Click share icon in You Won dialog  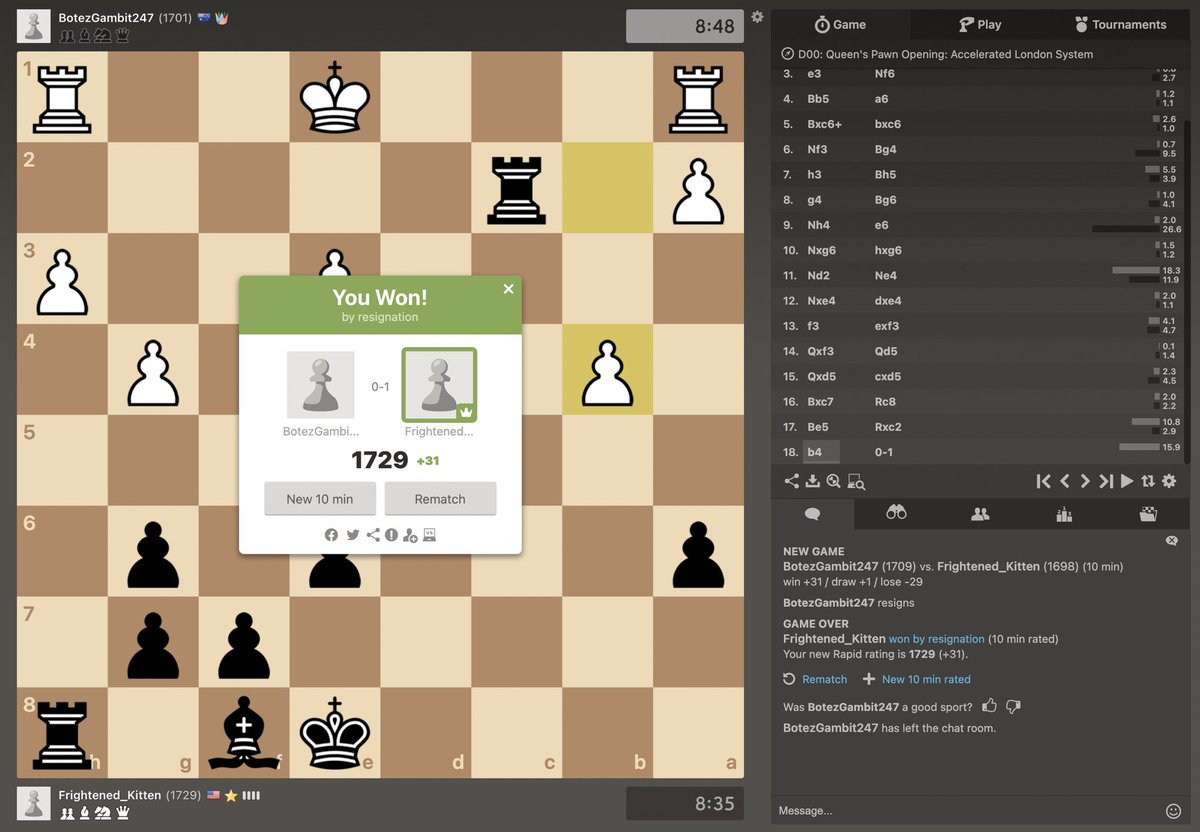click(x=372, y=535)
